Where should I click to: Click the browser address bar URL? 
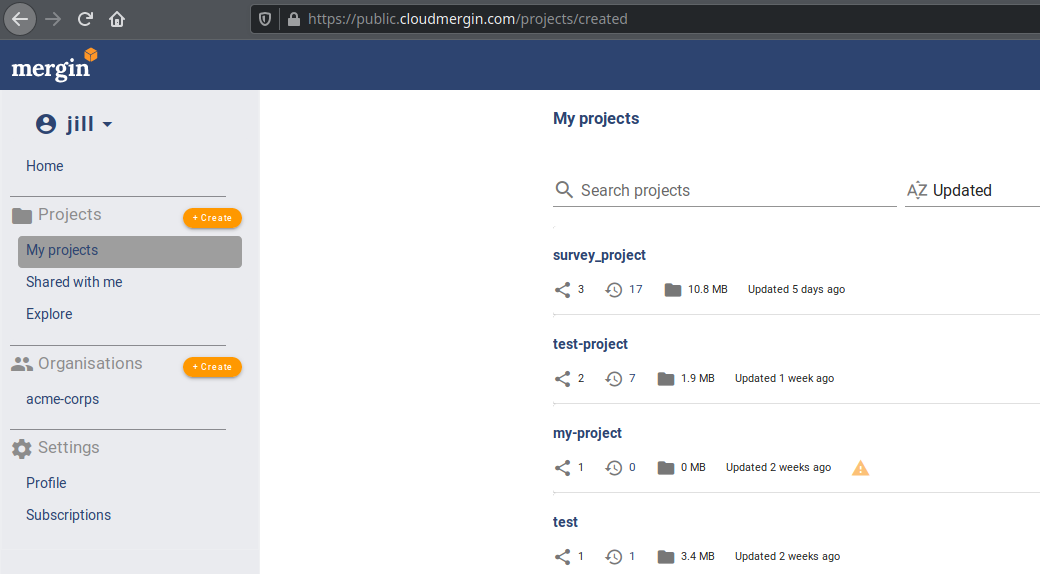click(x=468, y=19)
